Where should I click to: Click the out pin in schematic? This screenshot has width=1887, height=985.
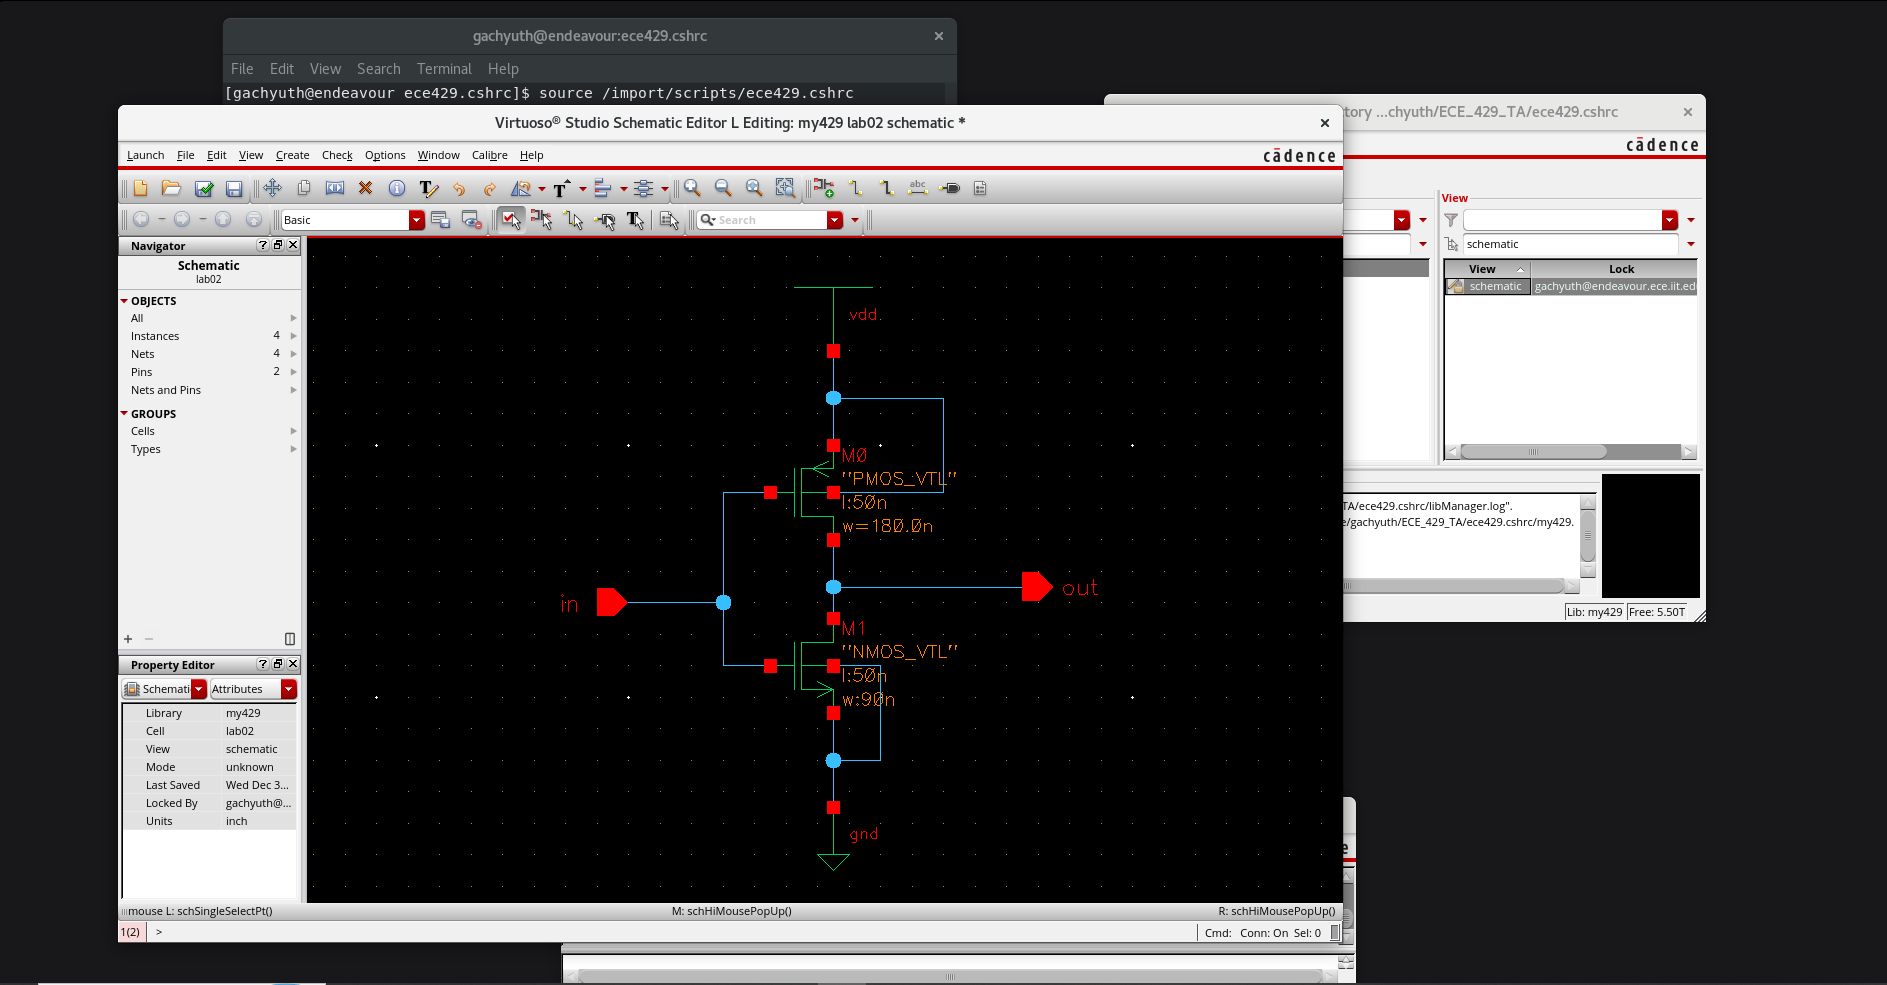1037,587
